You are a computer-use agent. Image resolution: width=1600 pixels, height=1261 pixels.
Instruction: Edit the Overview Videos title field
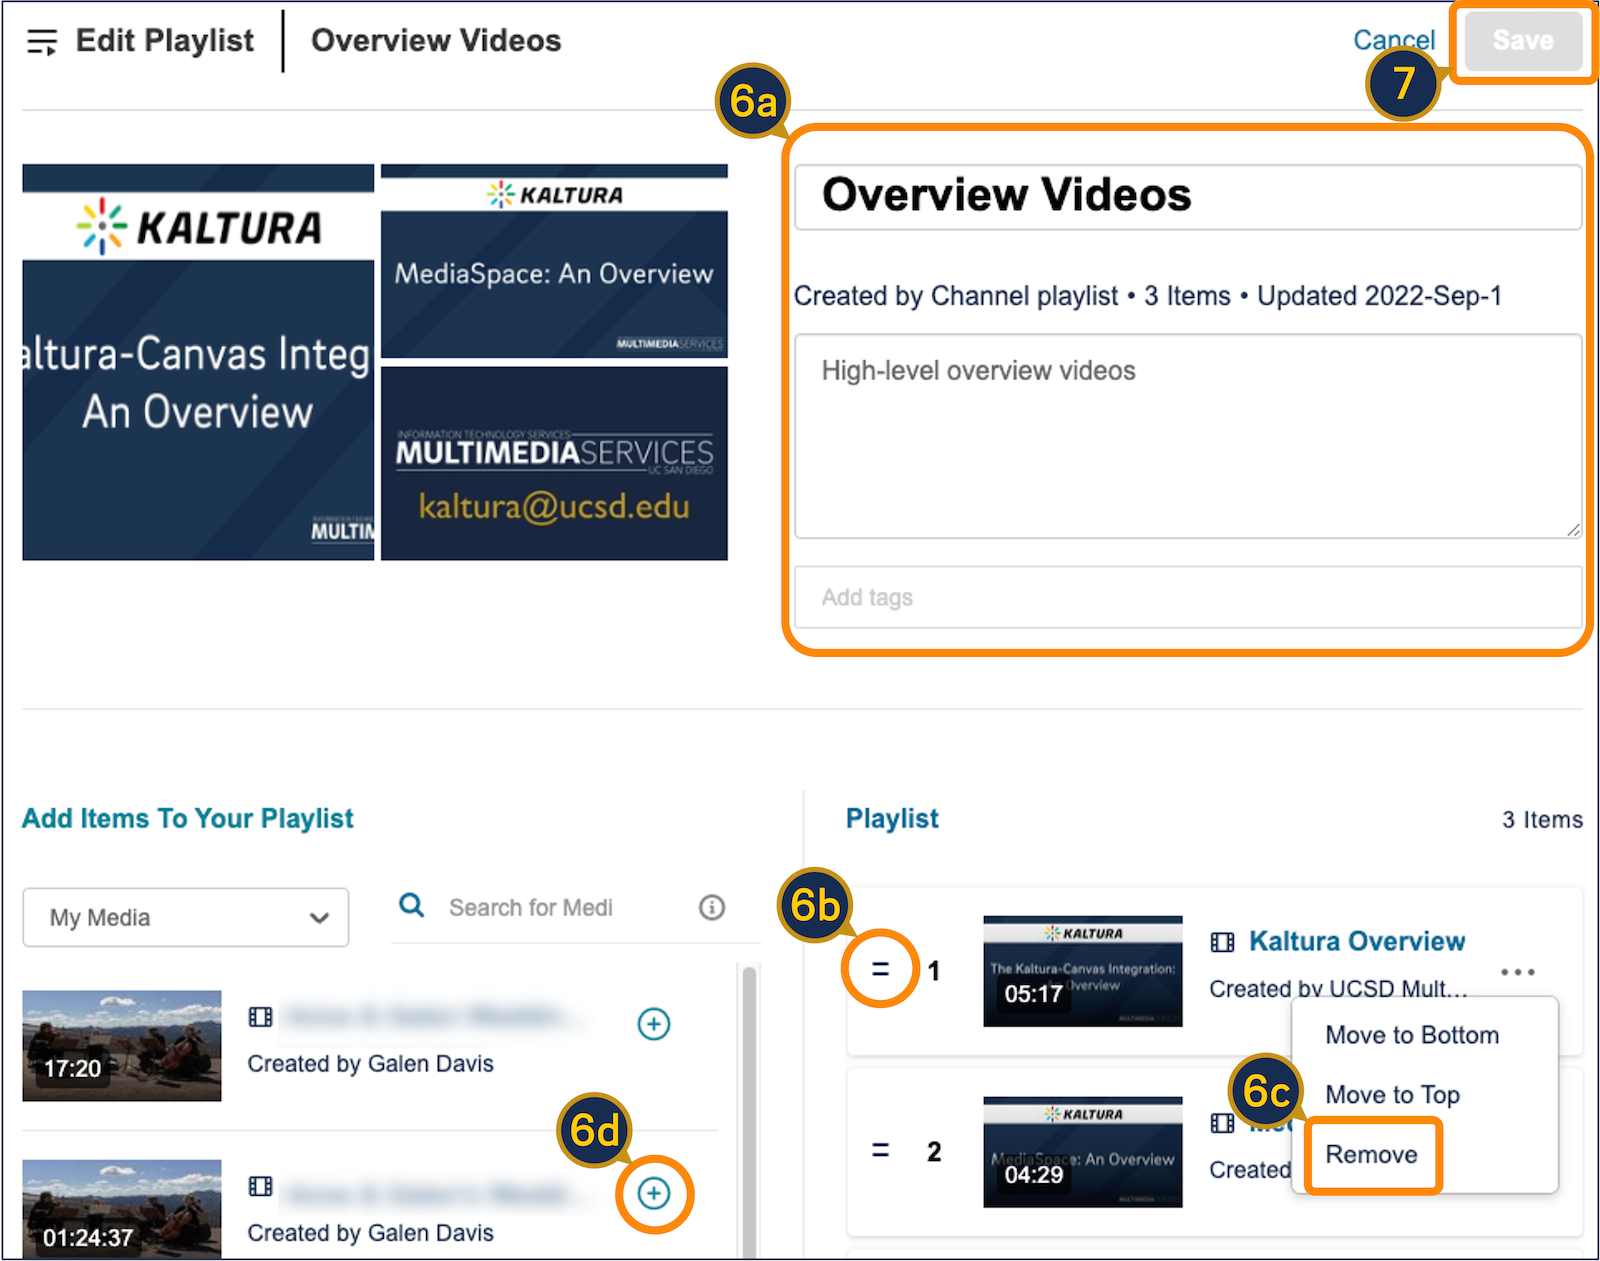click(x=1188, y=196)
